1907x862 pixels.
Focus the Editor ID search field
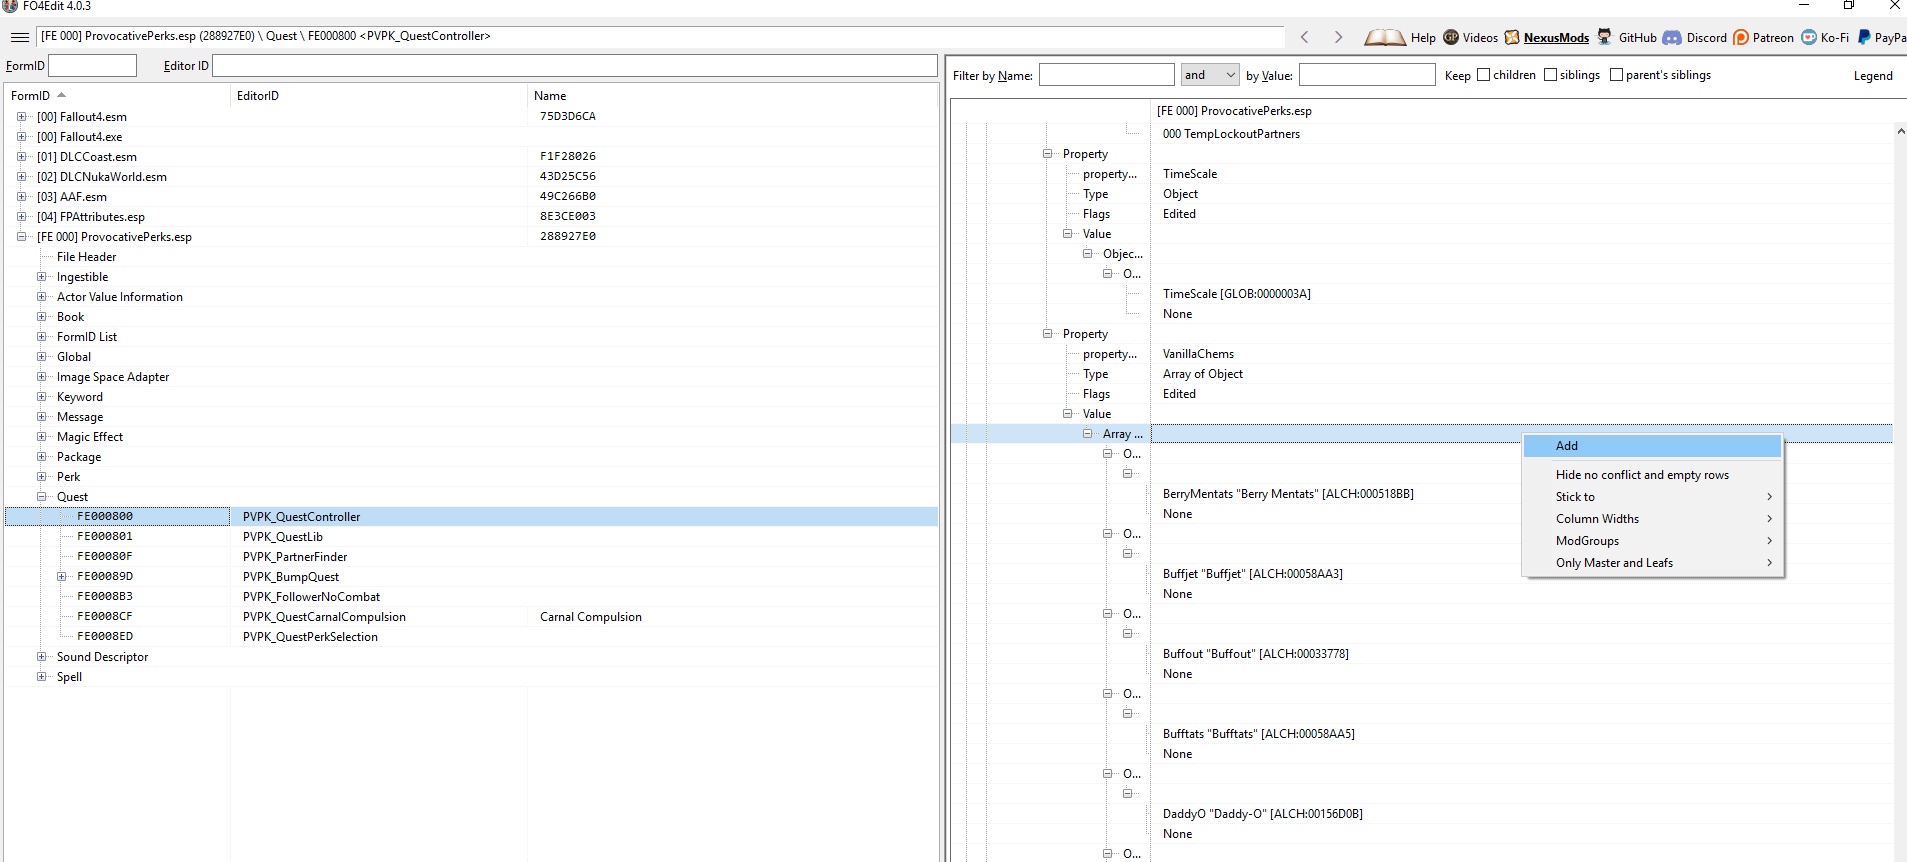(x=574, y=66)
